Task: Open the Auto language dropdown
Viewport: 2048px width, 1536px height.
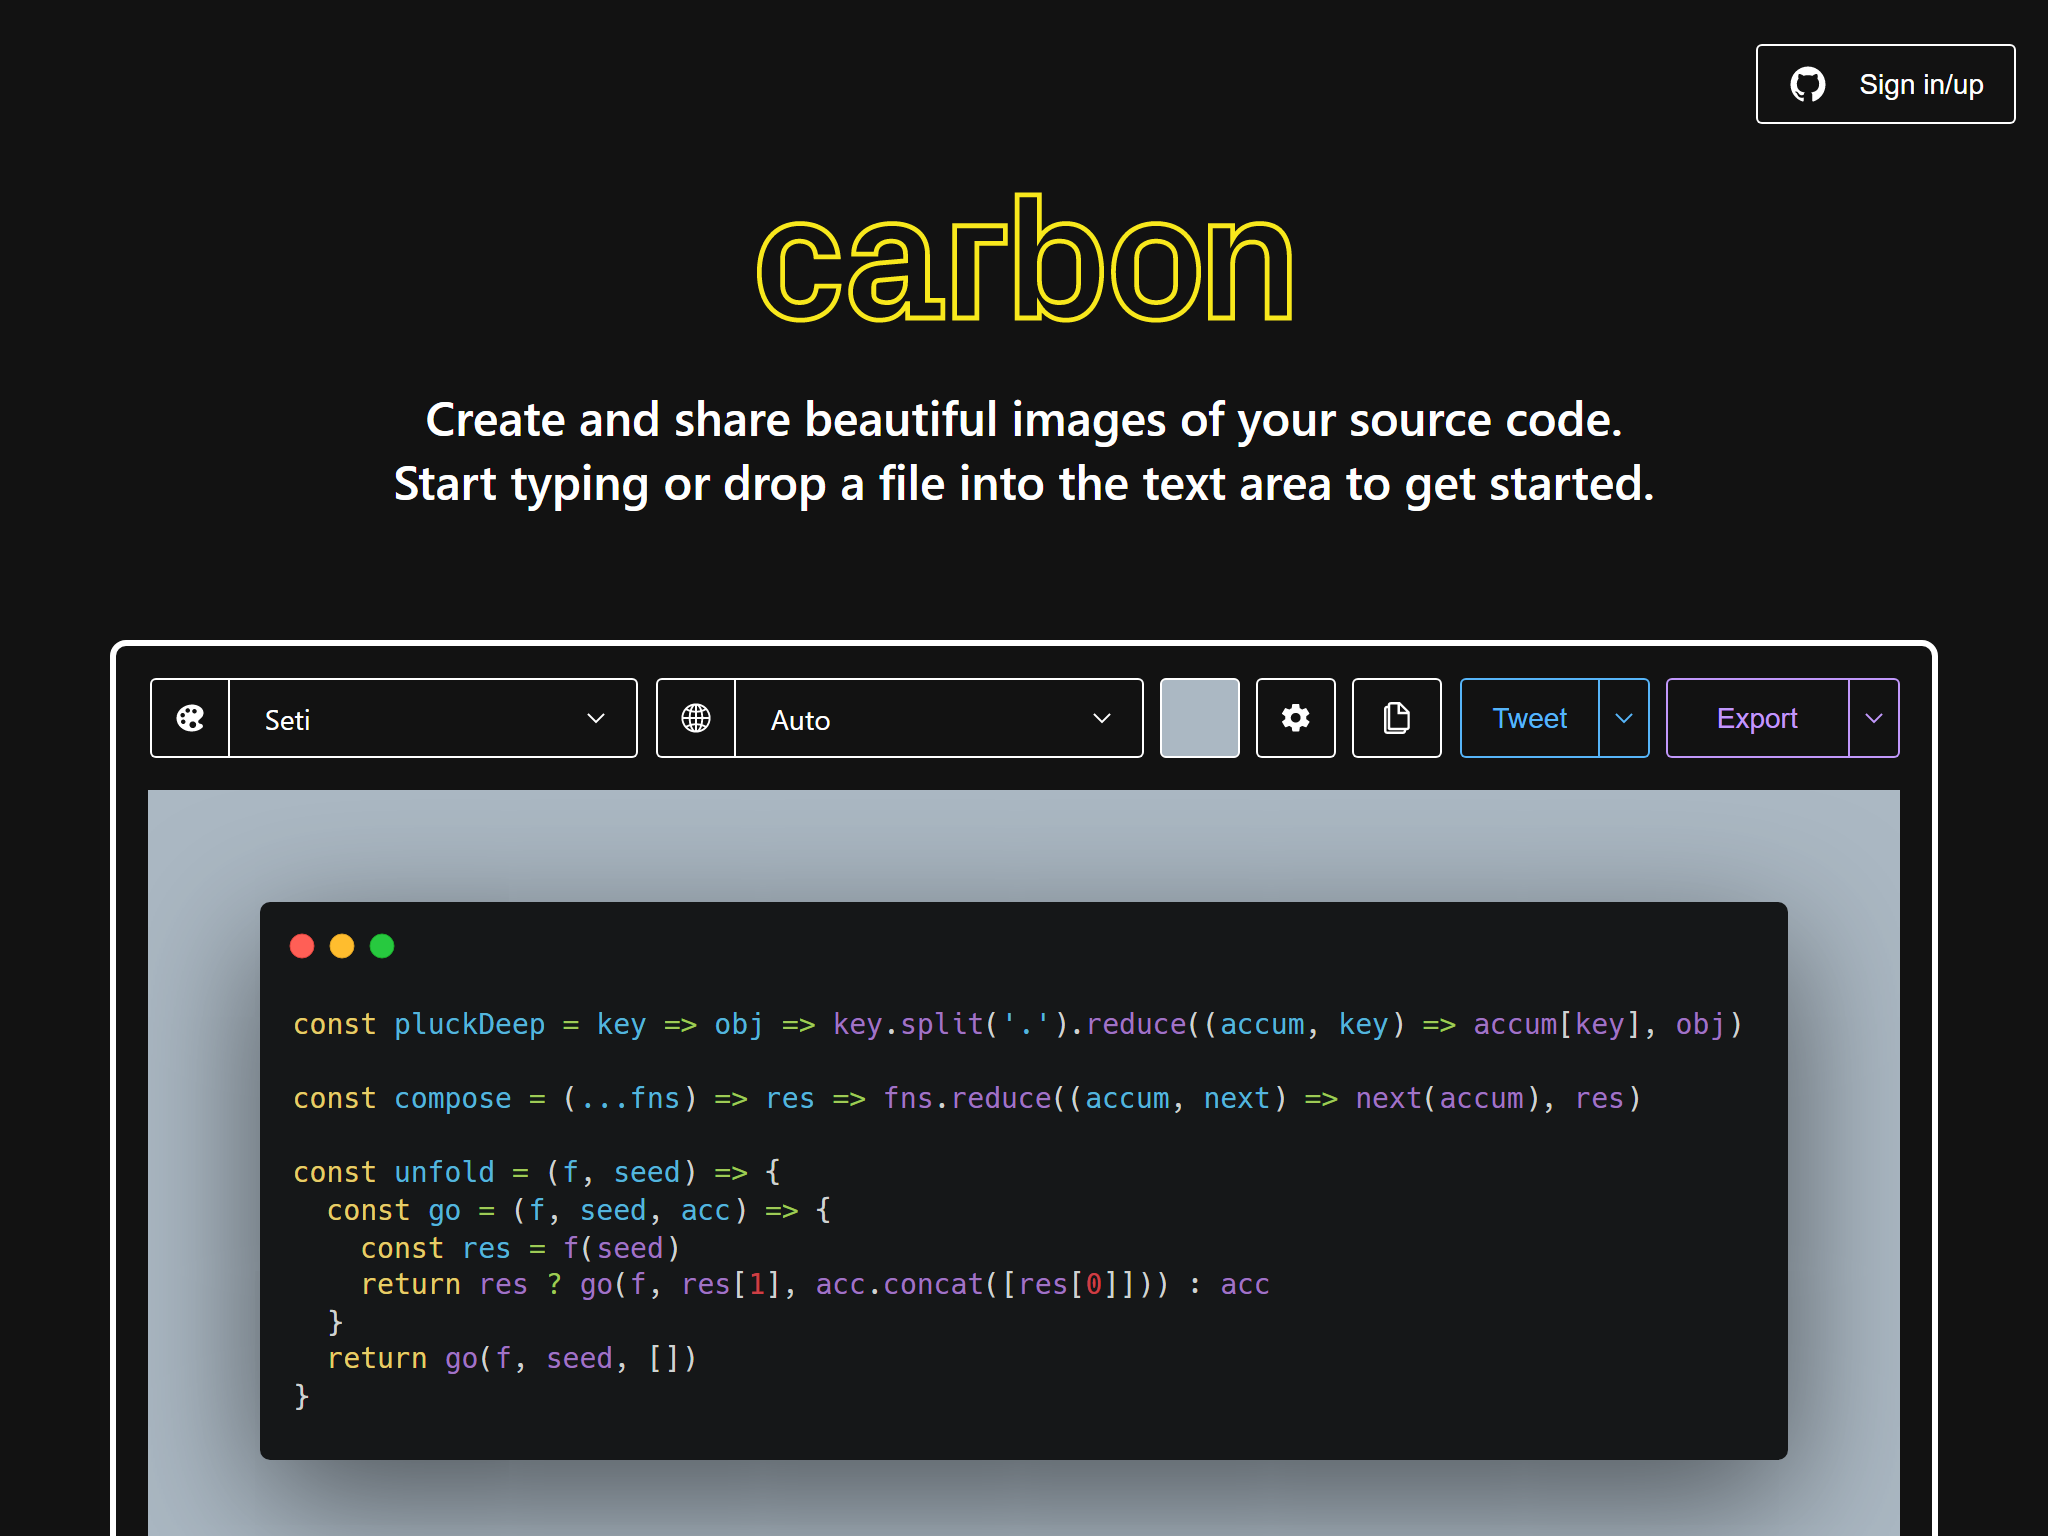Action: pyautogui.click(x=935, y=718)
